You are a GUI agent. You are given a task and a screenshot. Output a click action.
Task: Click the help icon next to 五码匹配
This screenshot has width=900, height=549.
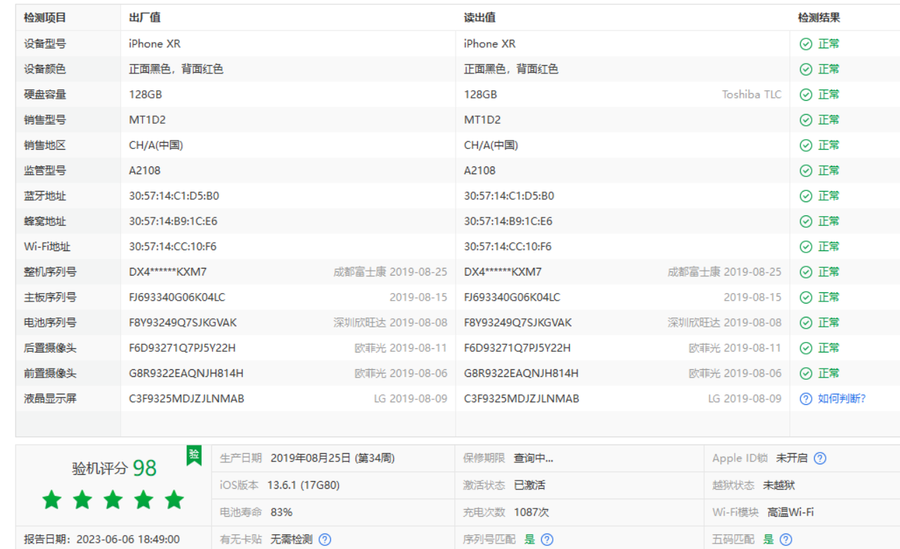point(786,540)
